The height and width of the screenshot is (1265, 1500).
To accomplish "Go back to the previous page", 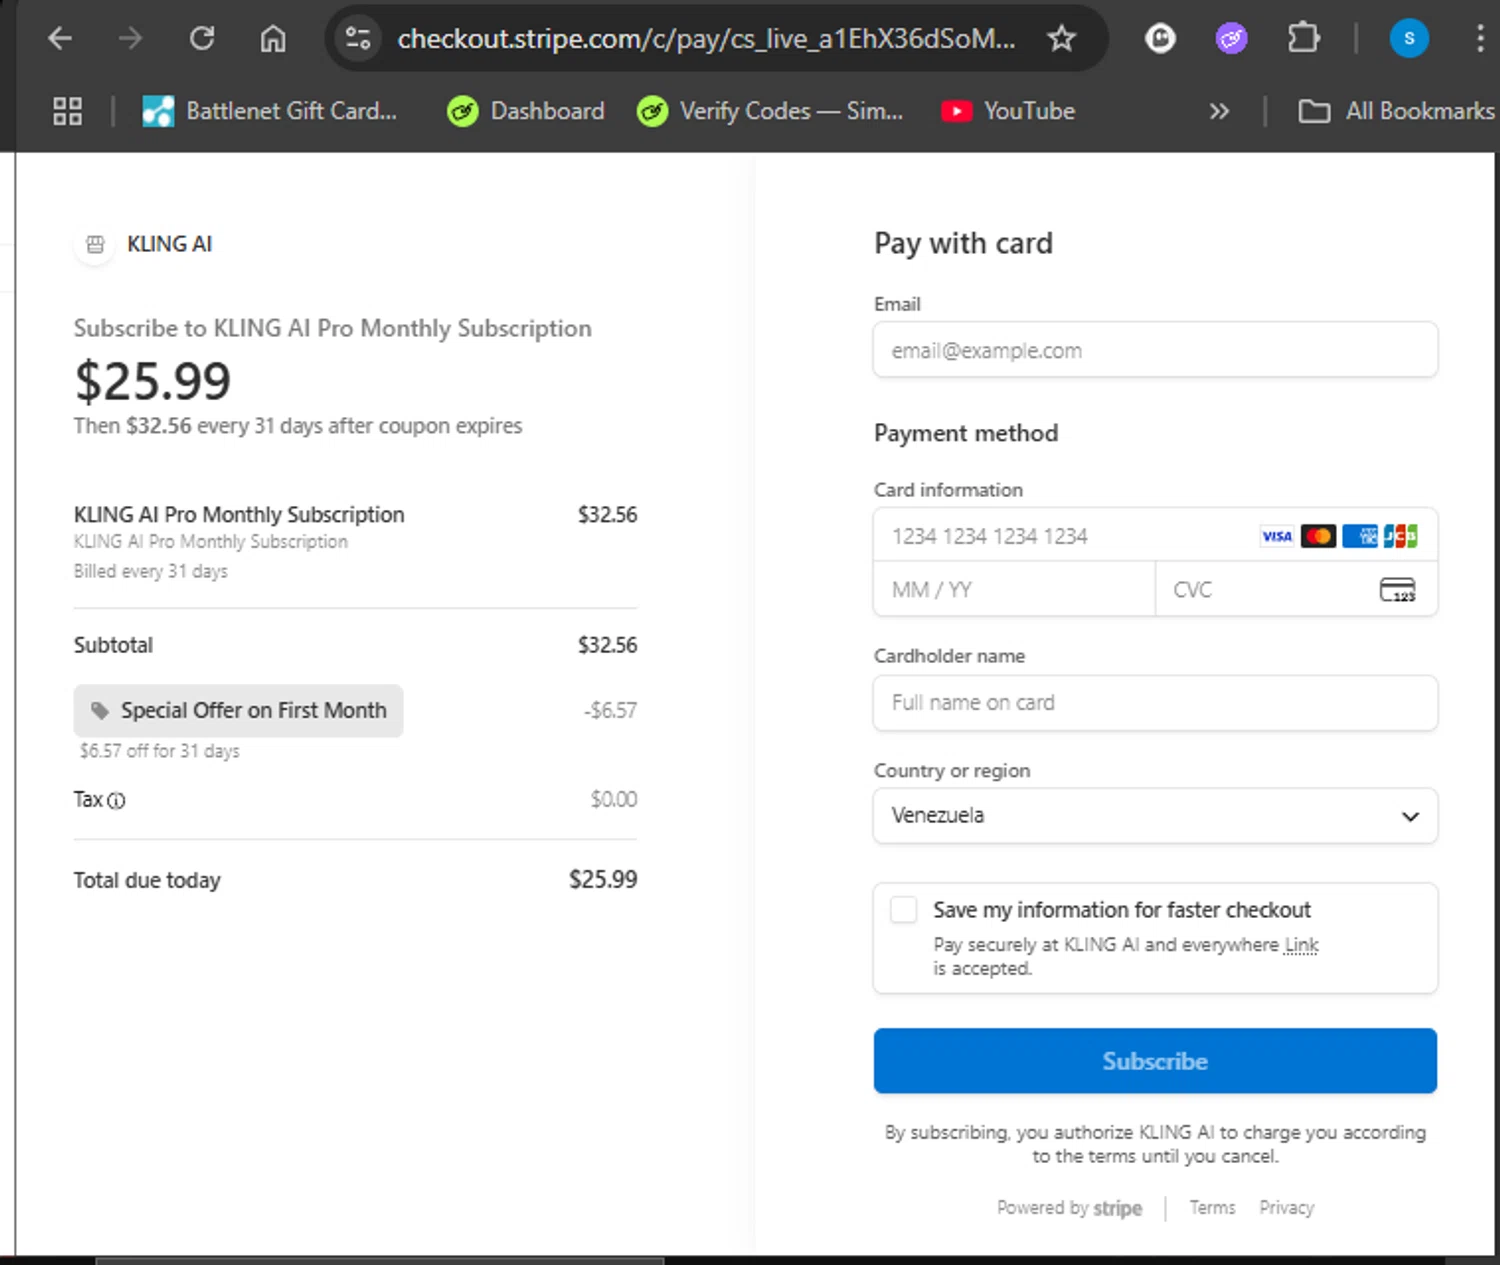I will tap(60, 39).
